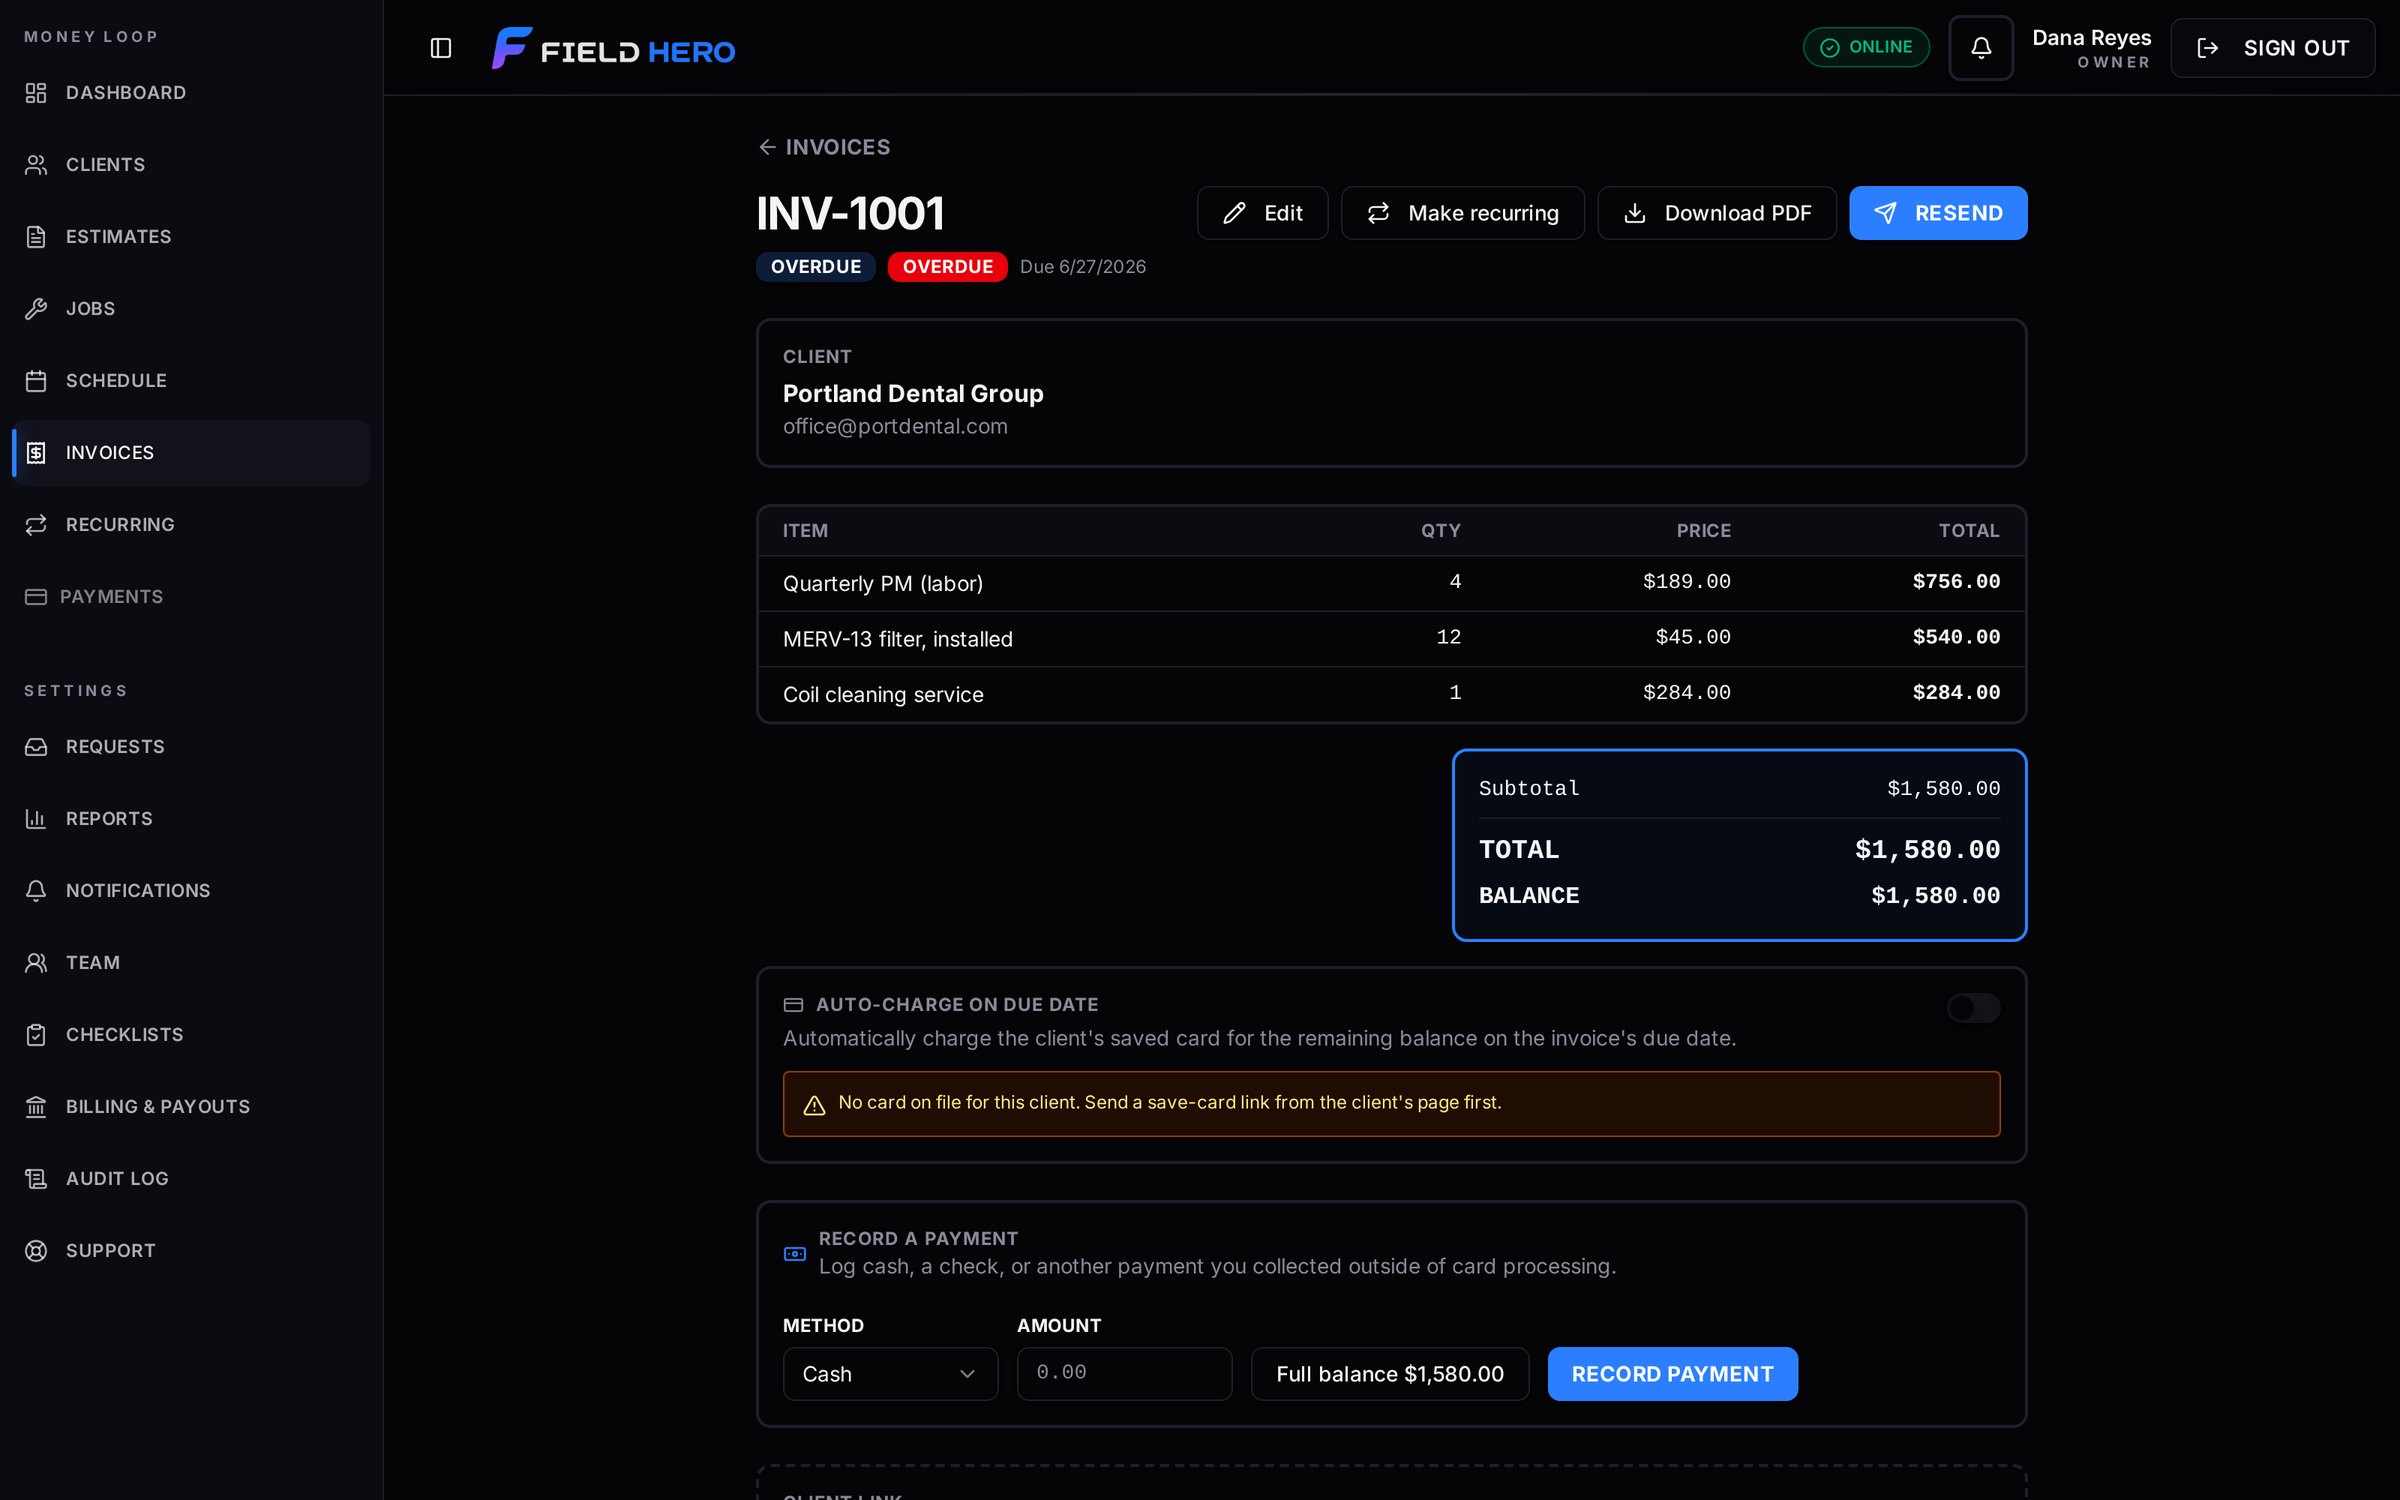Open notifications from the top bar bell
2400x1500 pixels.
point(1981,48)
